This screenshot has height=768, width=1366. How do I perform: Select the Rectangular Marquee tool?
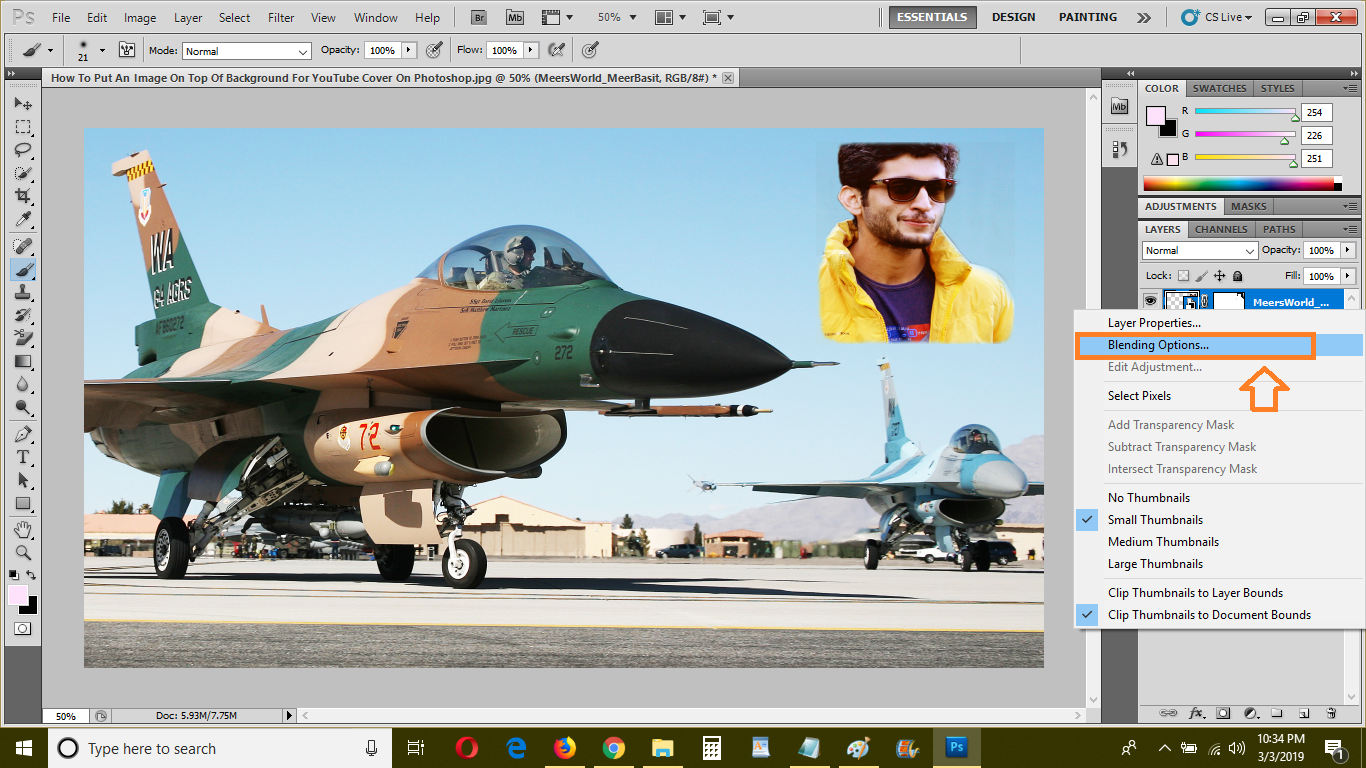pyautogui.click(x=23, y=127)
